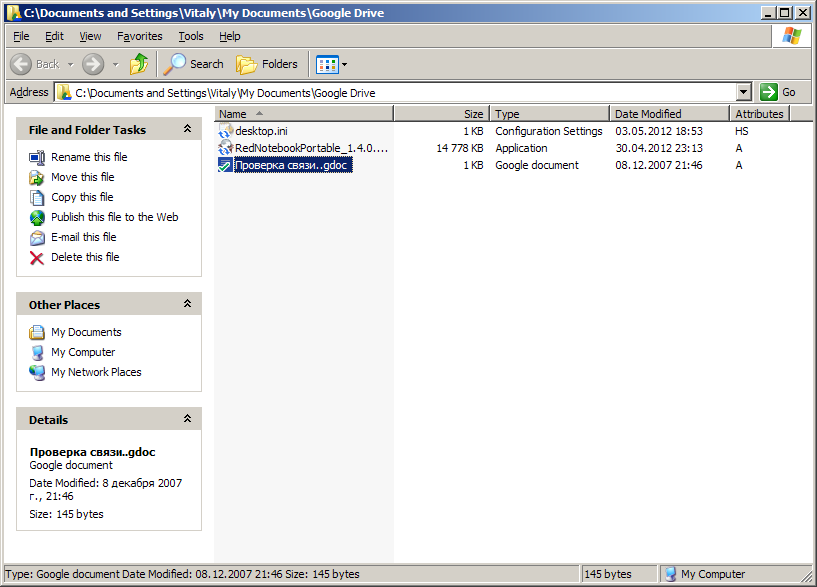Open the Favorites menu
Screen dimensions: 817x587
coord(139,36)
